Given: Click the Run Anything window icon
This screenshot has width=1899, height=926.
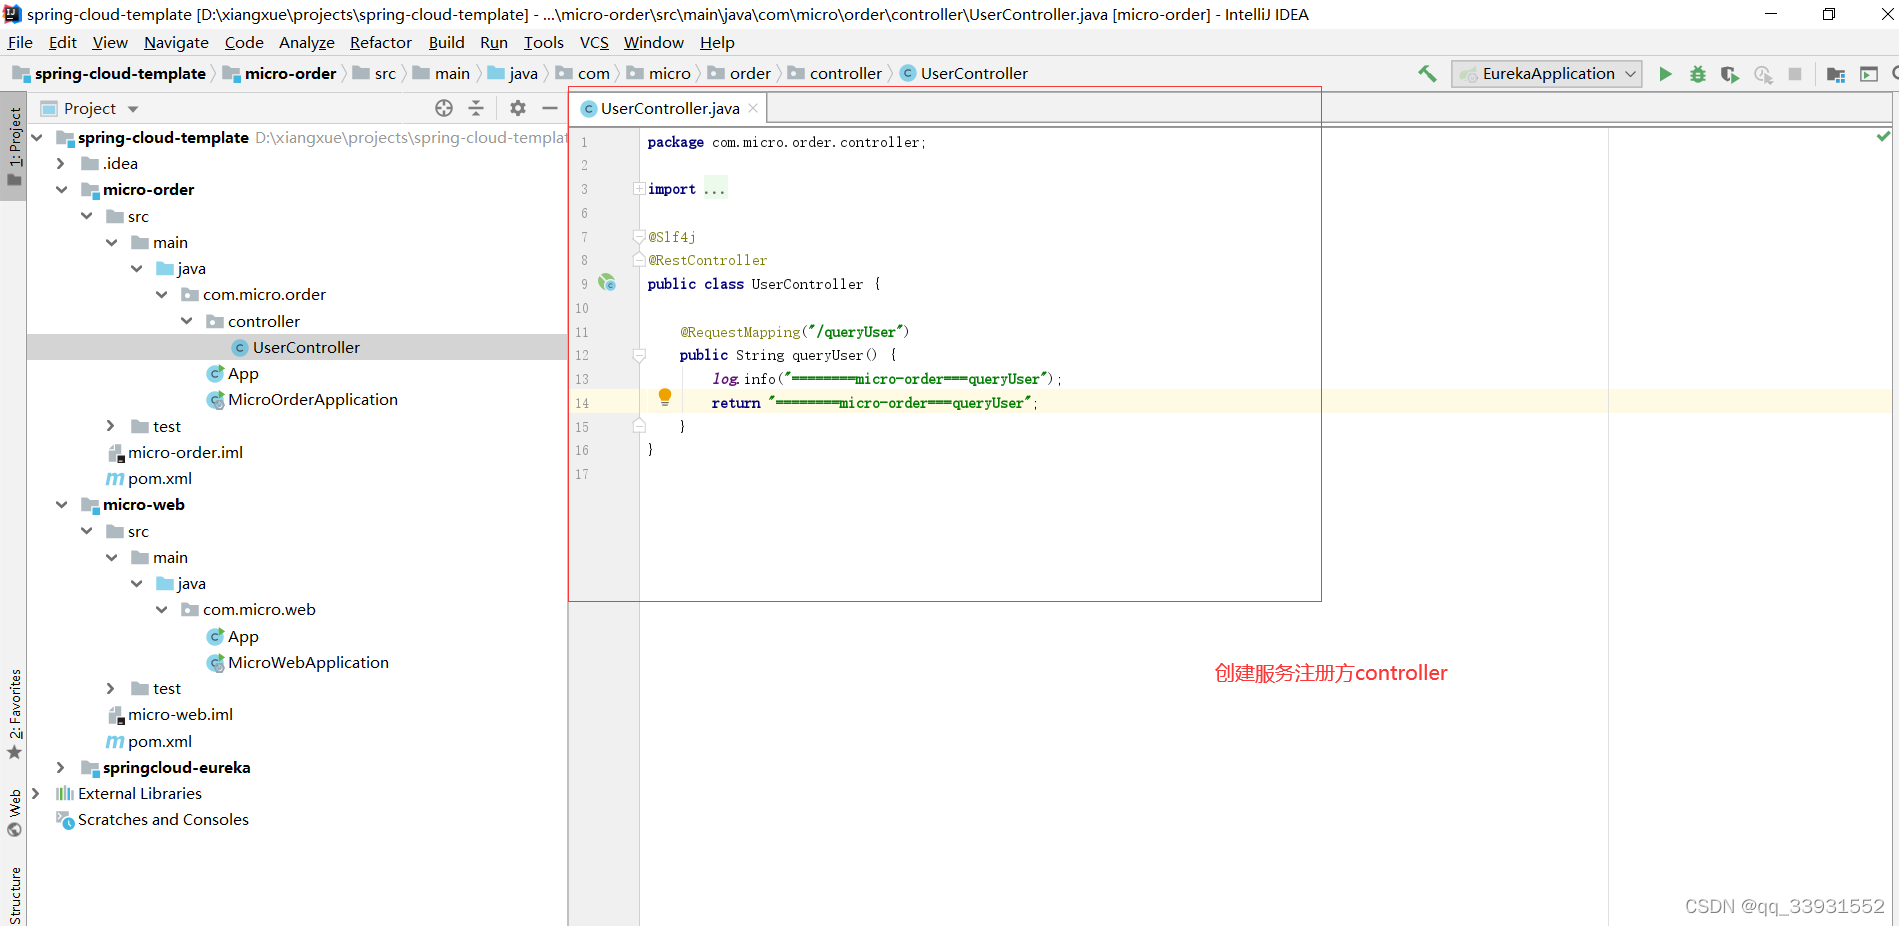Looking at the screenshot, I should pos(1868,74).
